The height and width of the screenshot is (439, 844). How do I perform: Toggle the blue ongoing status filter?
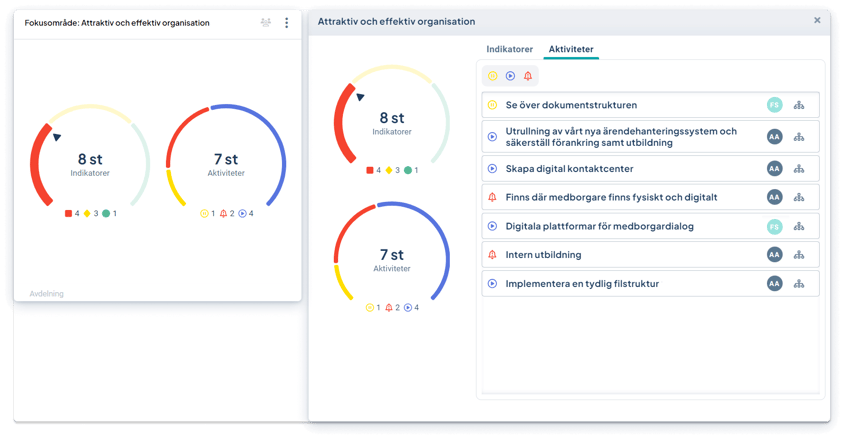(x=510, y=76)
